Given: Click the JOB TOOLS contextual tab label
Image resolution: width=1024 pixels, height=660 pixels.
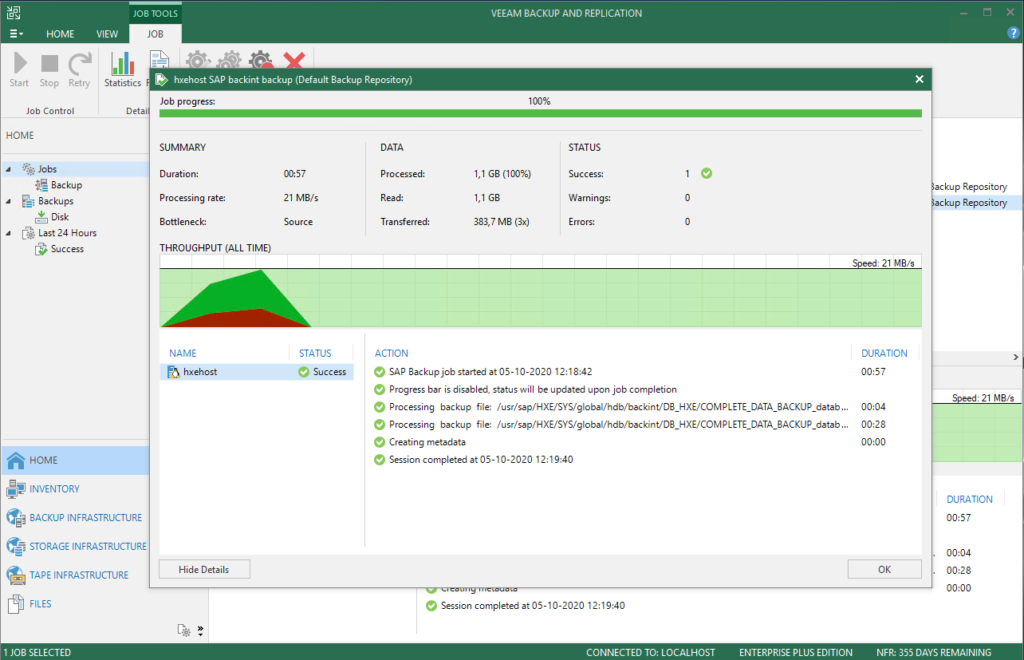Looking at the screenshot, I should [x=155, y=13].
